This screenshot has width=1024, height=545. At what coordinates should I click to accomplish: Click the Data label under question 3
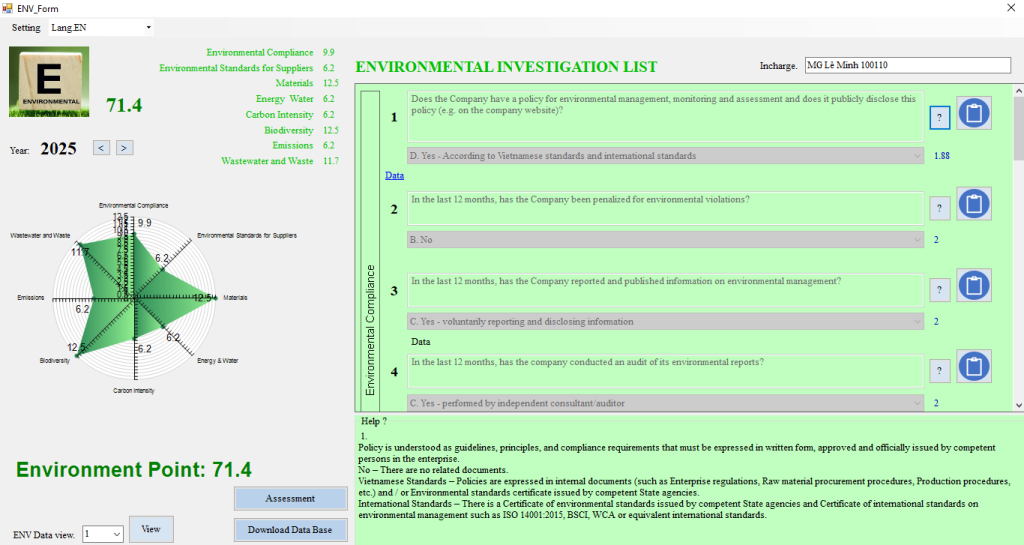(x=421, y=341)
